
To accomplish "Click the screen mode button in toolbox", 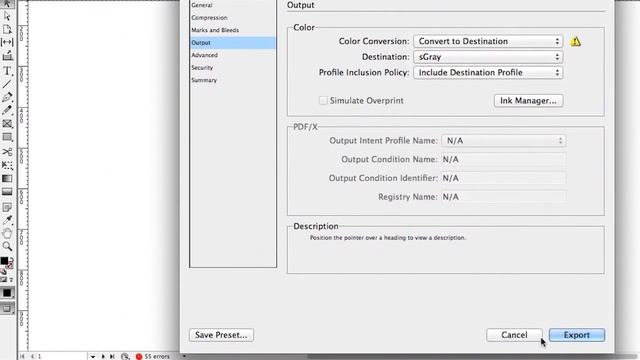I will pos(7,308).
